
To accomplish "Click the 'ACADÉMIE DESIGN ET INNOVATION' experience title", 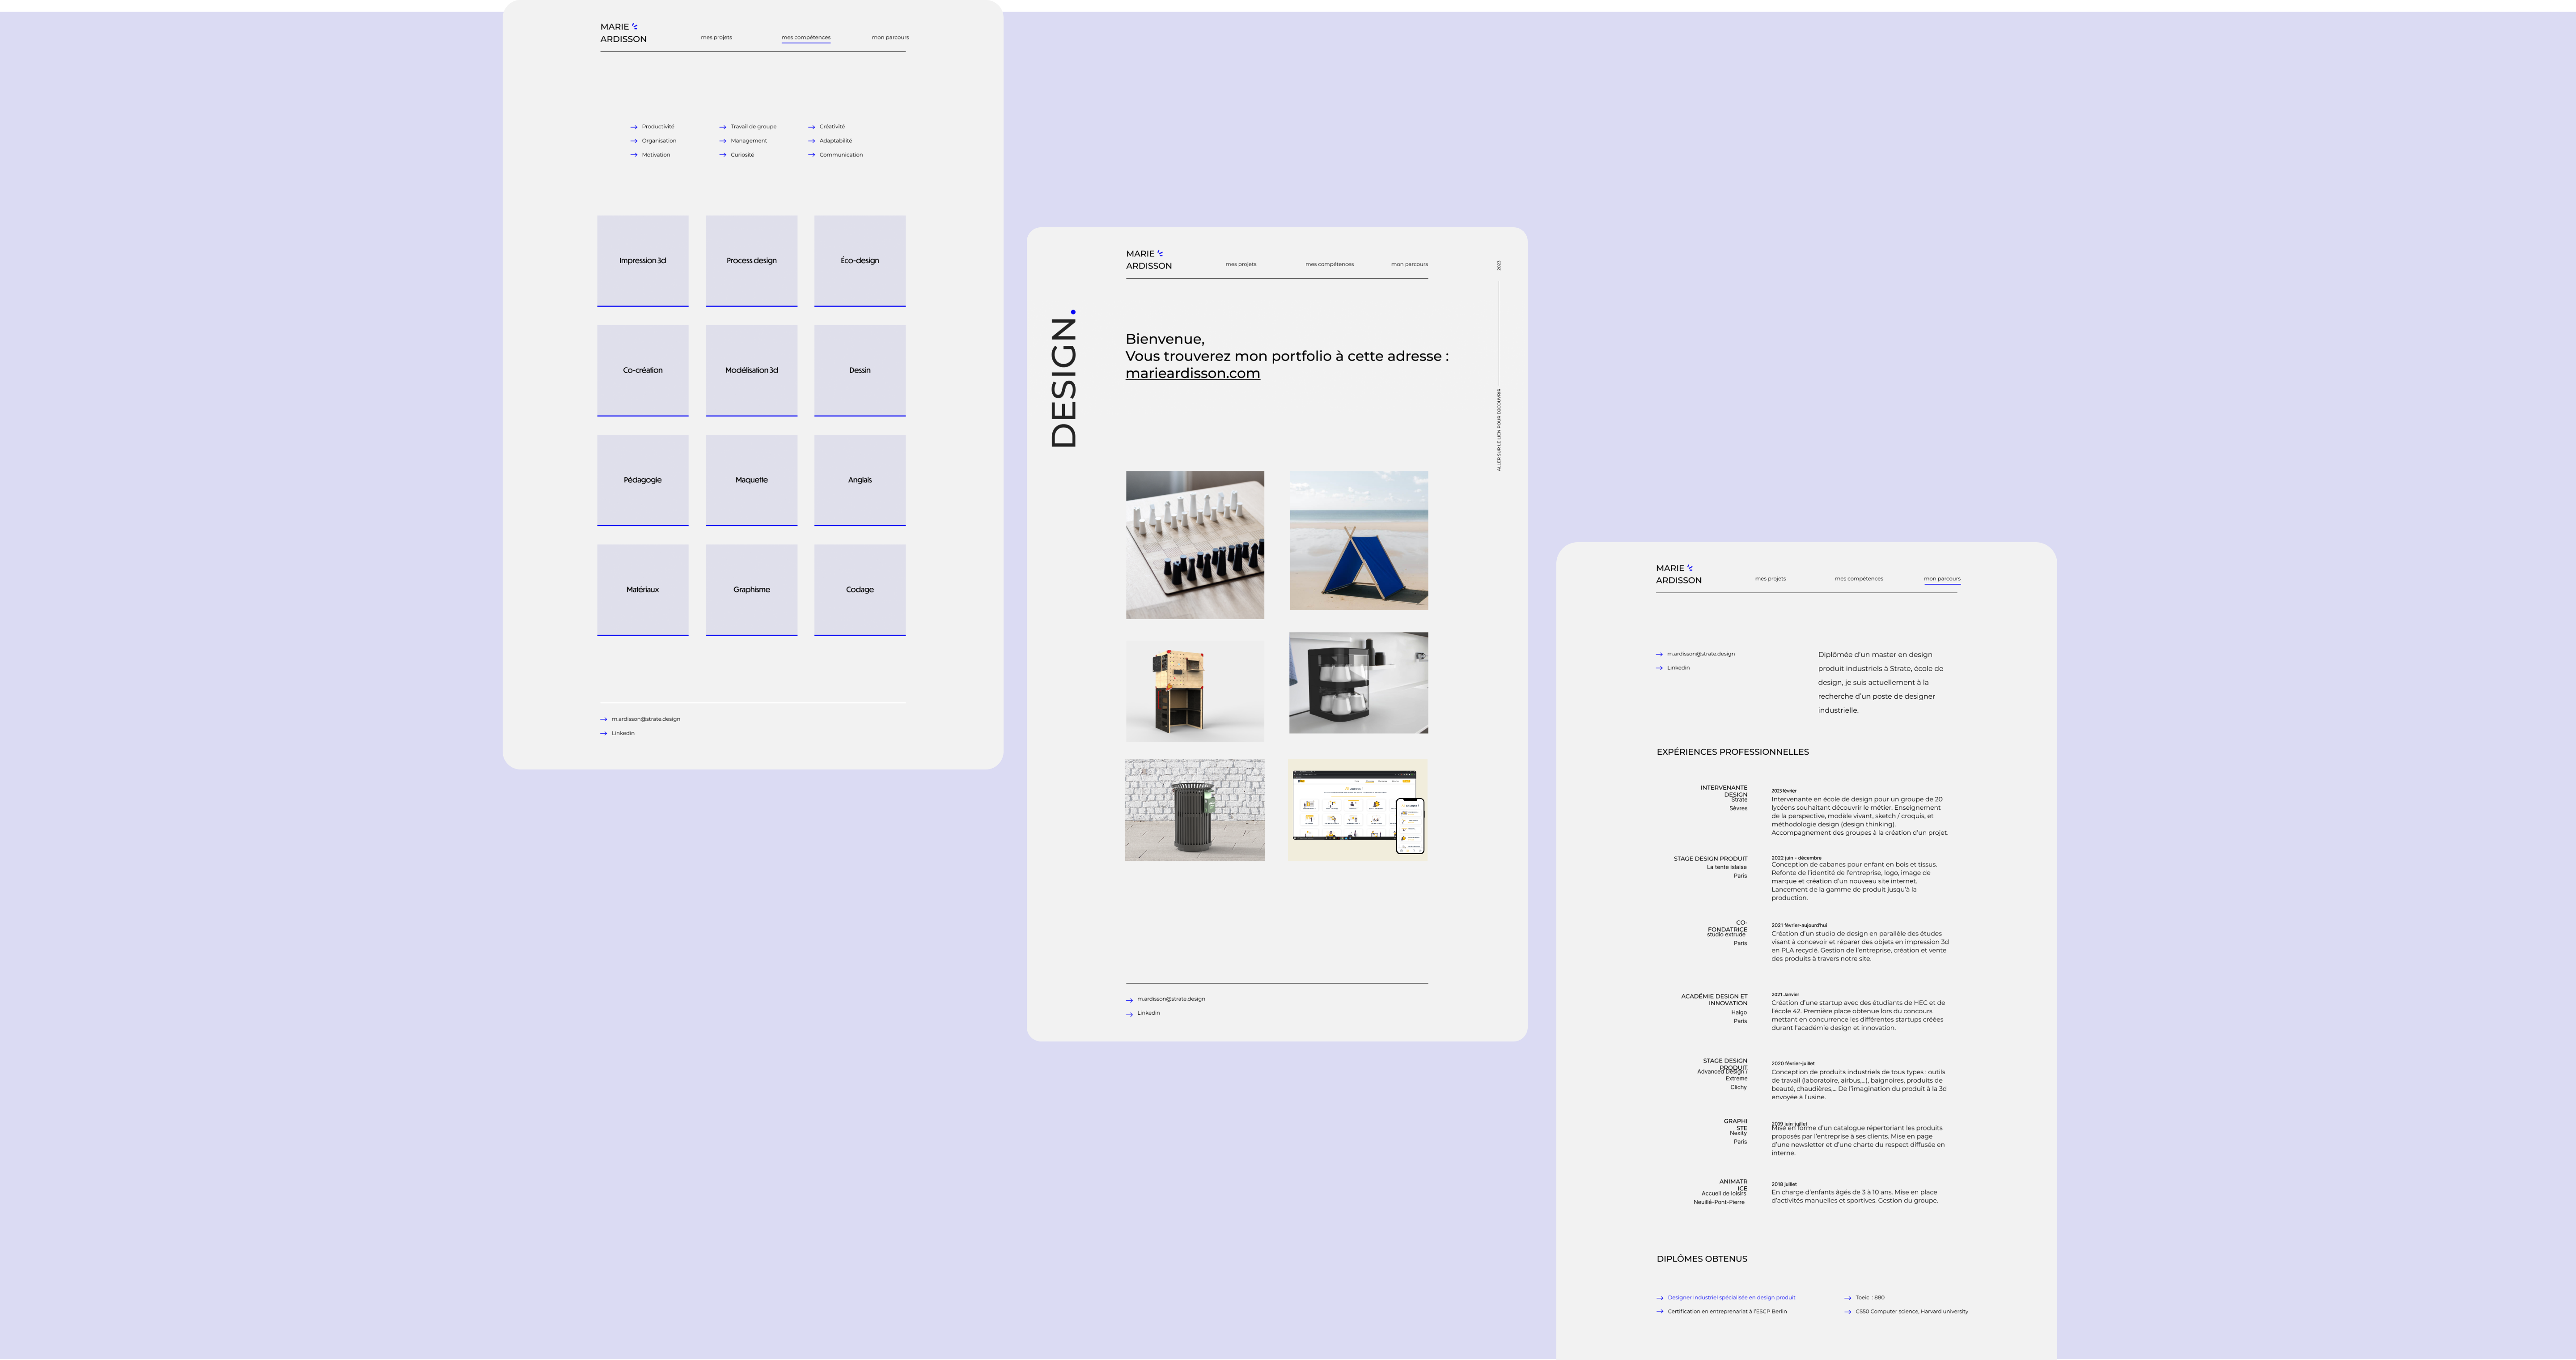I will coord(1714,1000).
